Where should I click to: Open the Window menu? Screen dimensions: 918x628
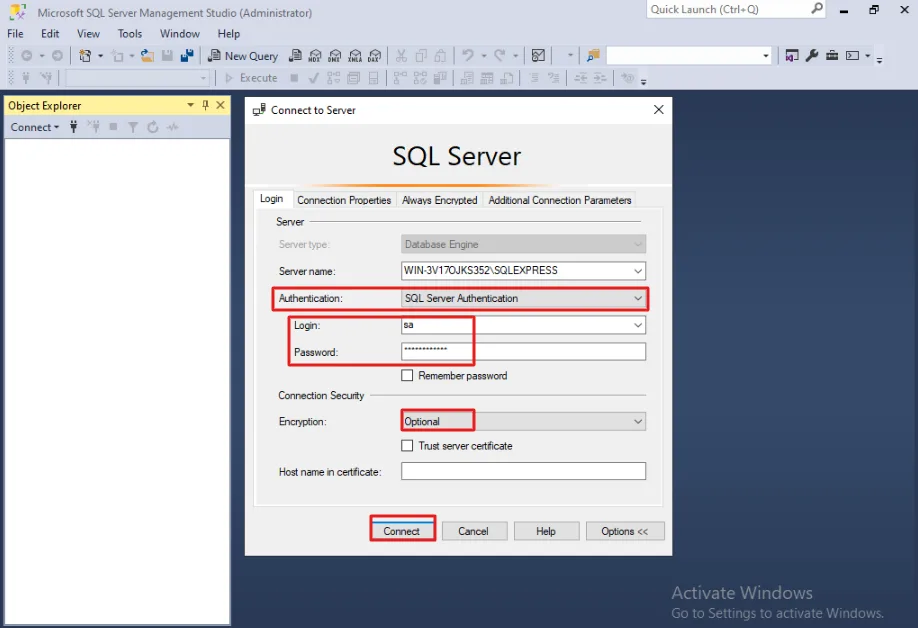pyautogui.click(x=180, y=33)
